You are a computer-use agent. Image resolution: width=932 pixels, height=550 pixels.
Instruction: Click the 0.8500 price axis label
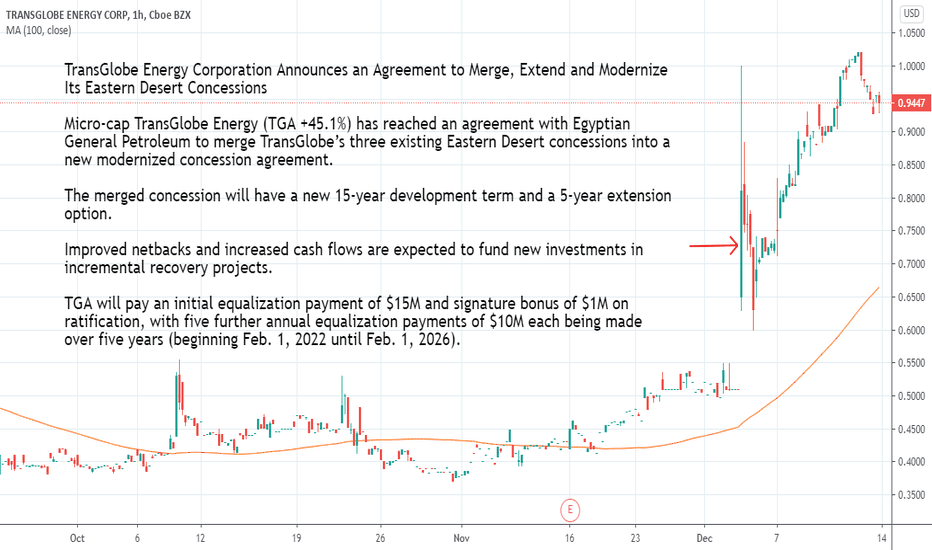coord(911,165)
